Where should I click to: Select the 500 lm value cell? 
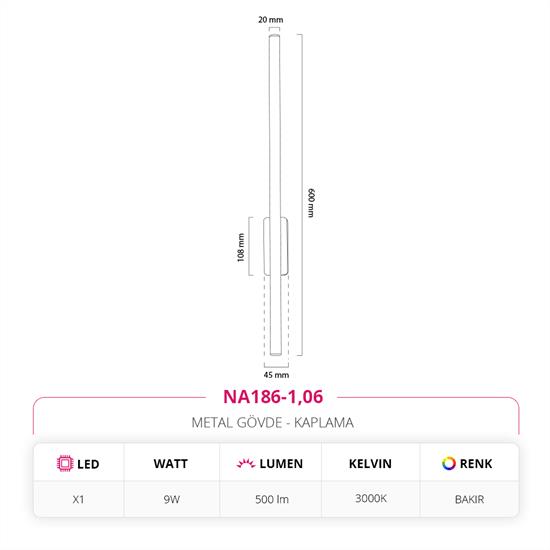click(272, 499)
